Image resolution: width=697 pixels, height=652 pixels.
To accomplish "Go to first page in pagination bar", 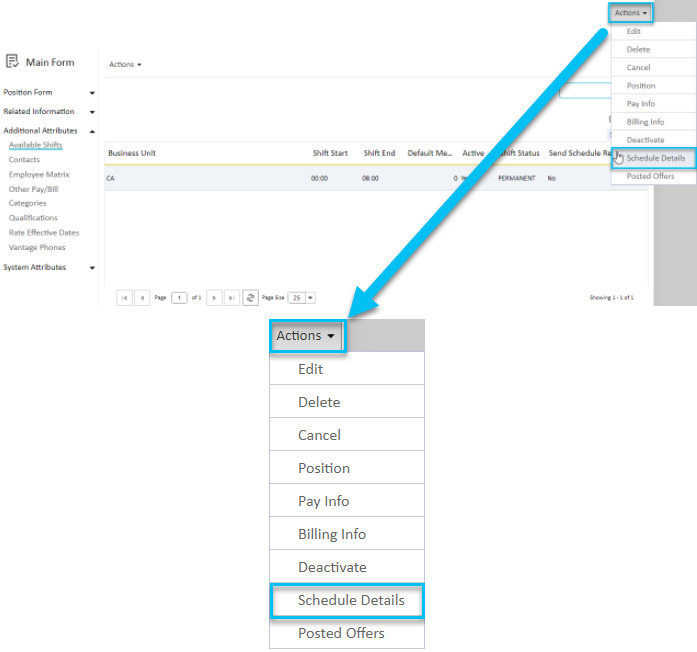I will tap(124, 298).
